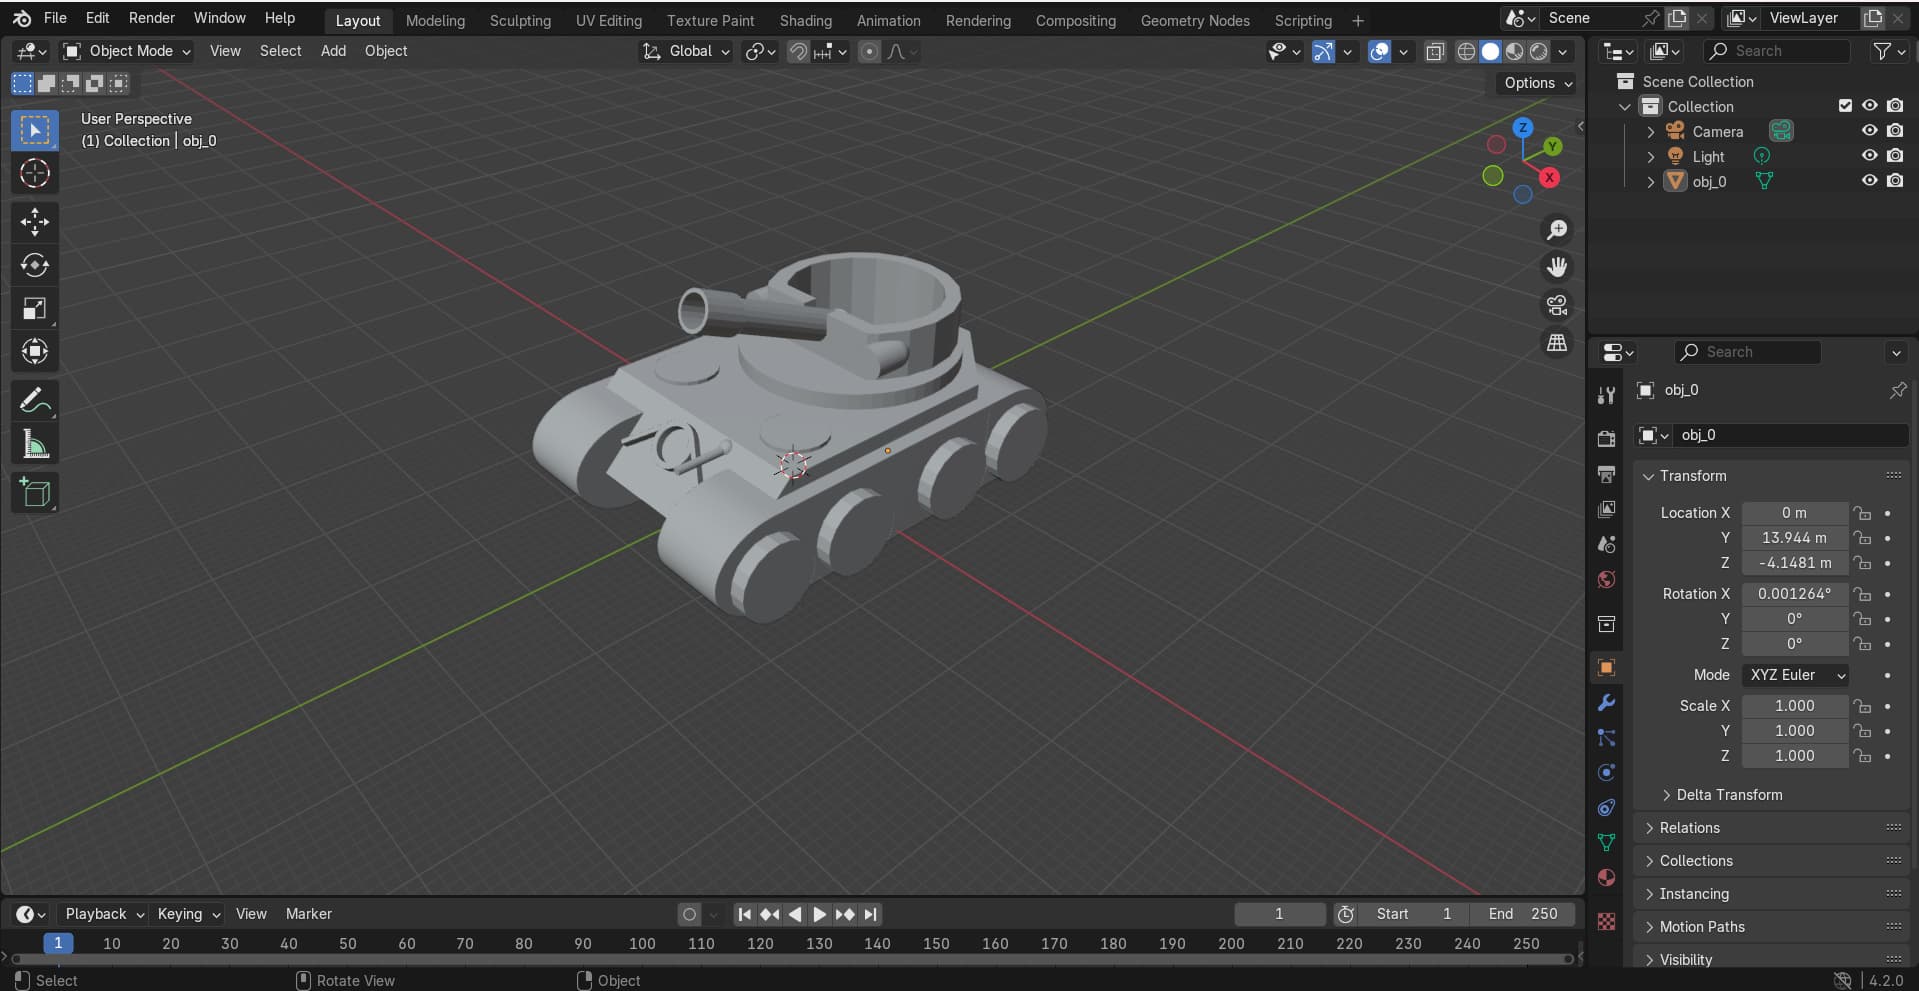
Task: Toggle visibility of the Light object
Action: pyautogui.click(x=1868, y=156)
